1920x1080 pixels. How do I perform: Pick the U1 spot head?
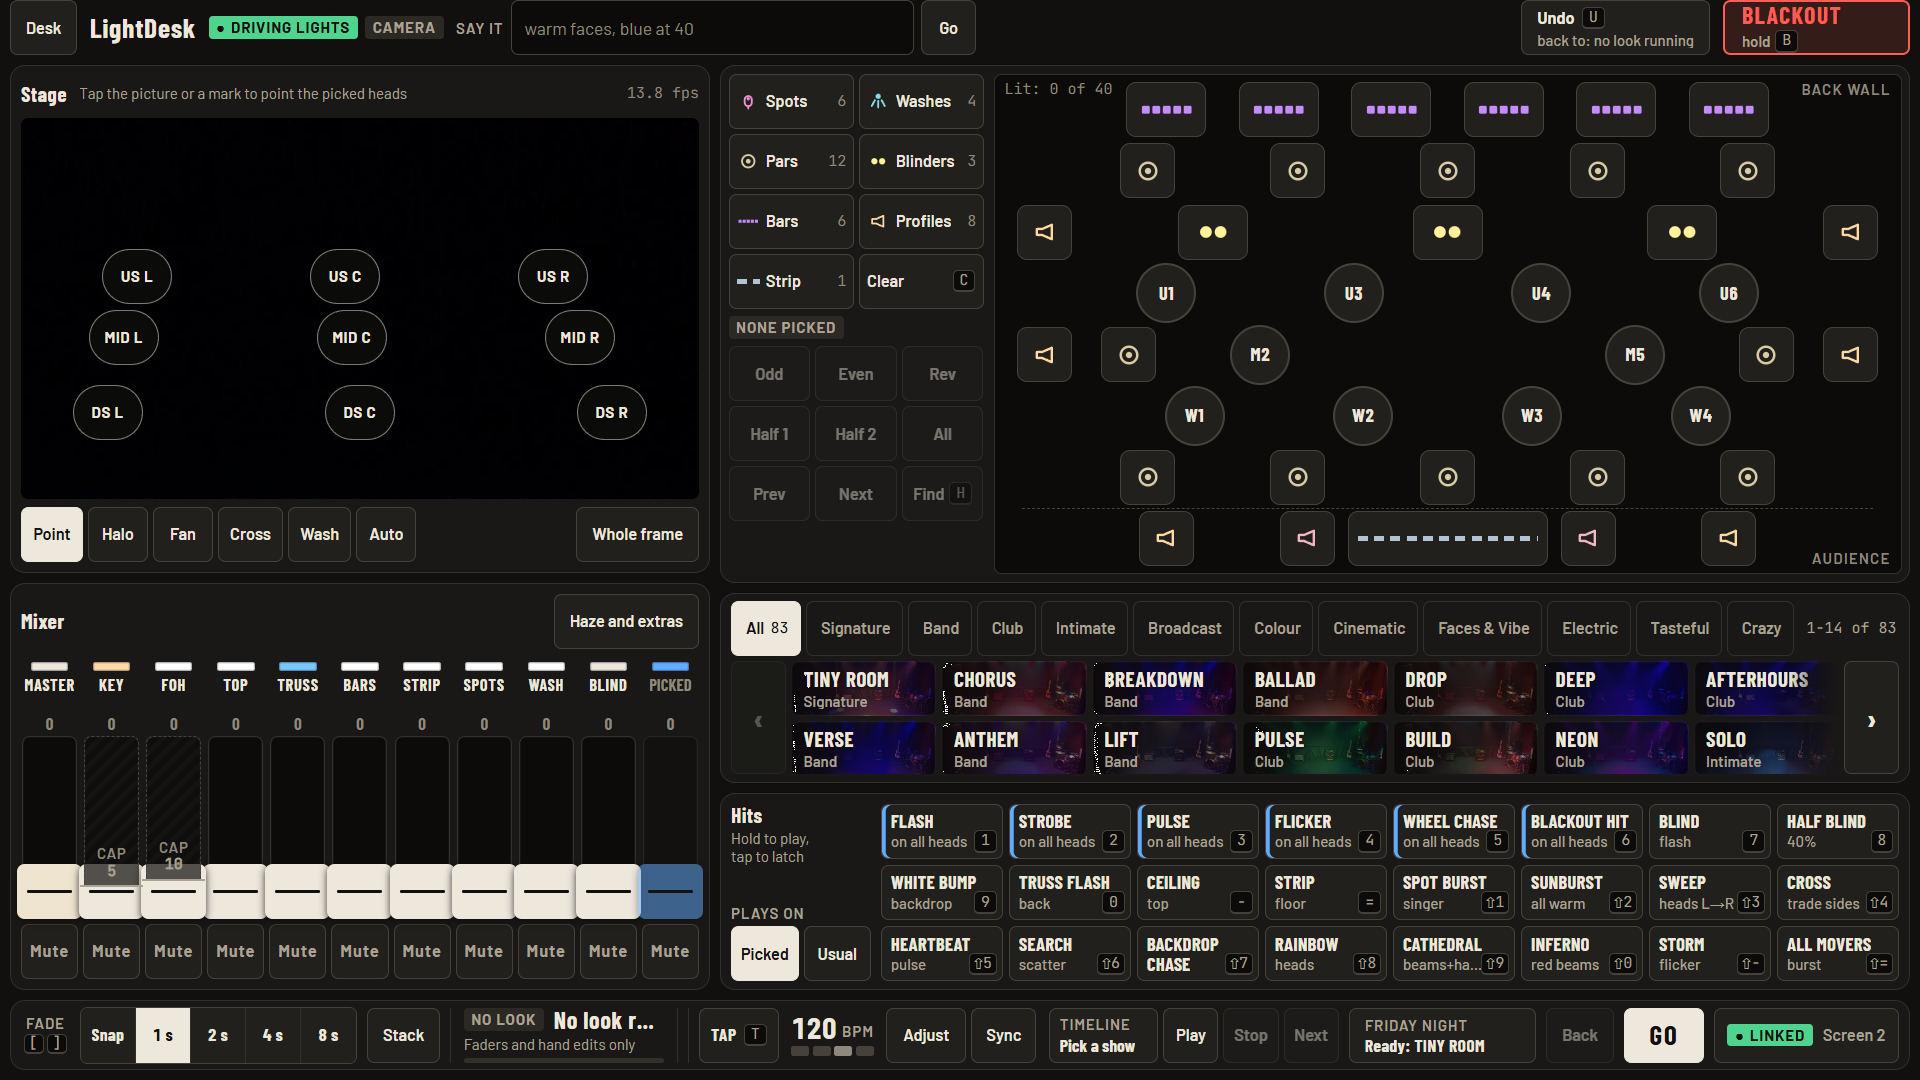1166,293
